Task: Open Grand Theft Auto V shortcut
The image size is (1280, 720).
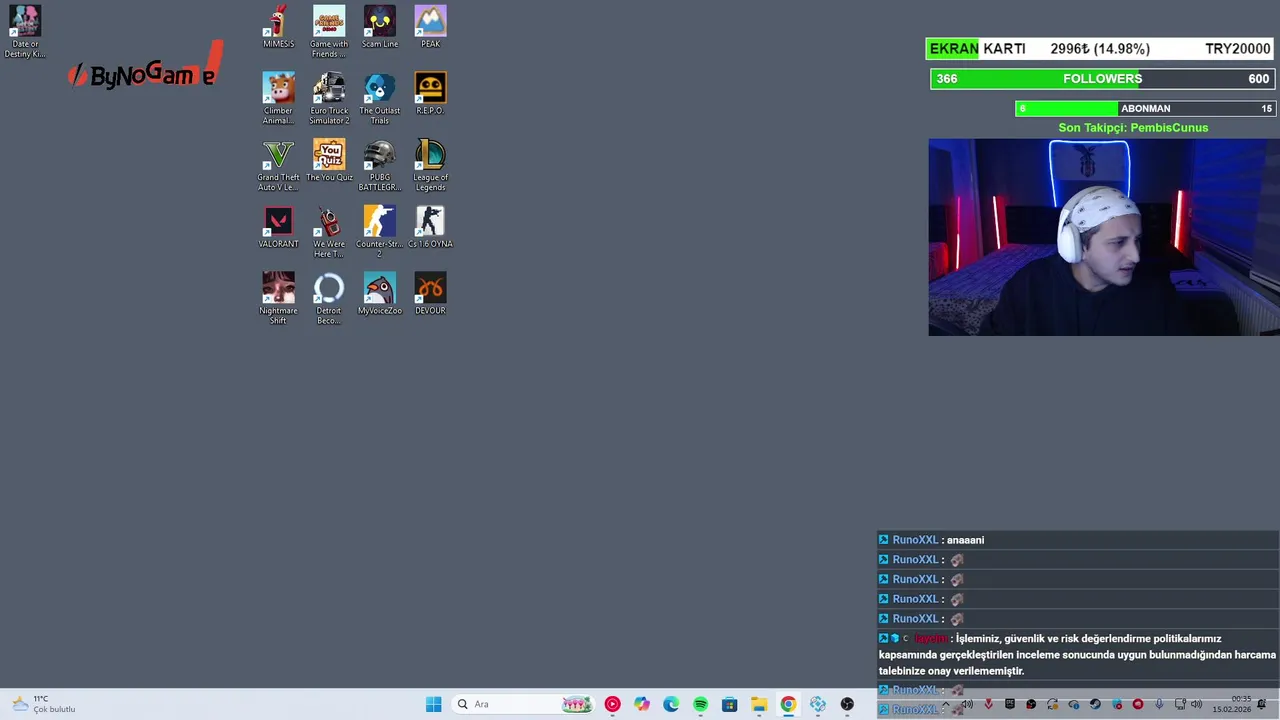Action: point(278,165)
